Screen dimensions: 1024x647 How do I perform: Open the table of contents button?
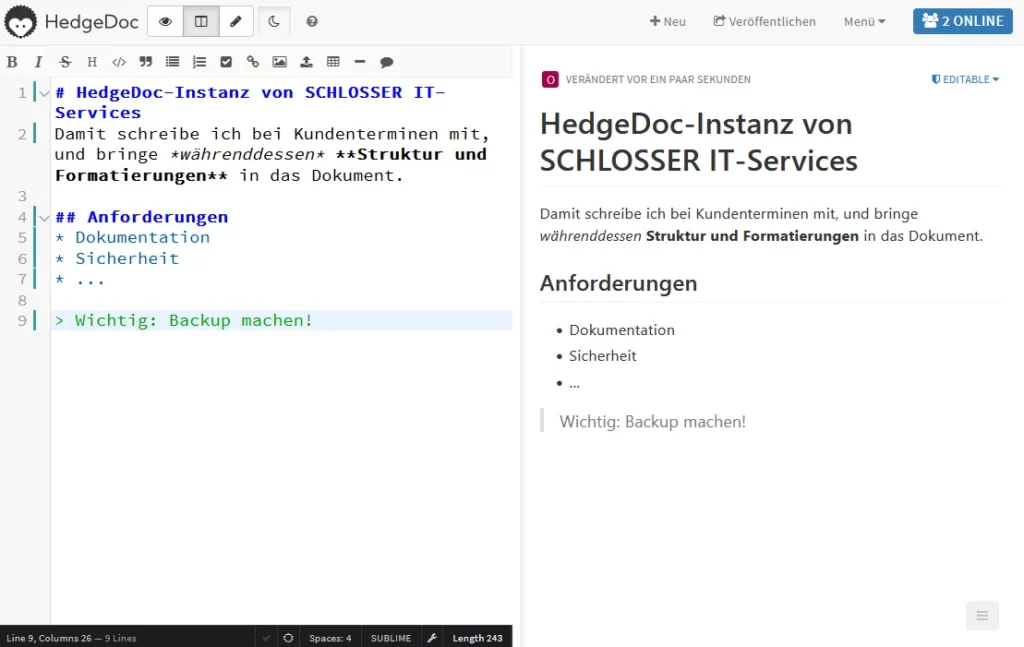point(982,616)
